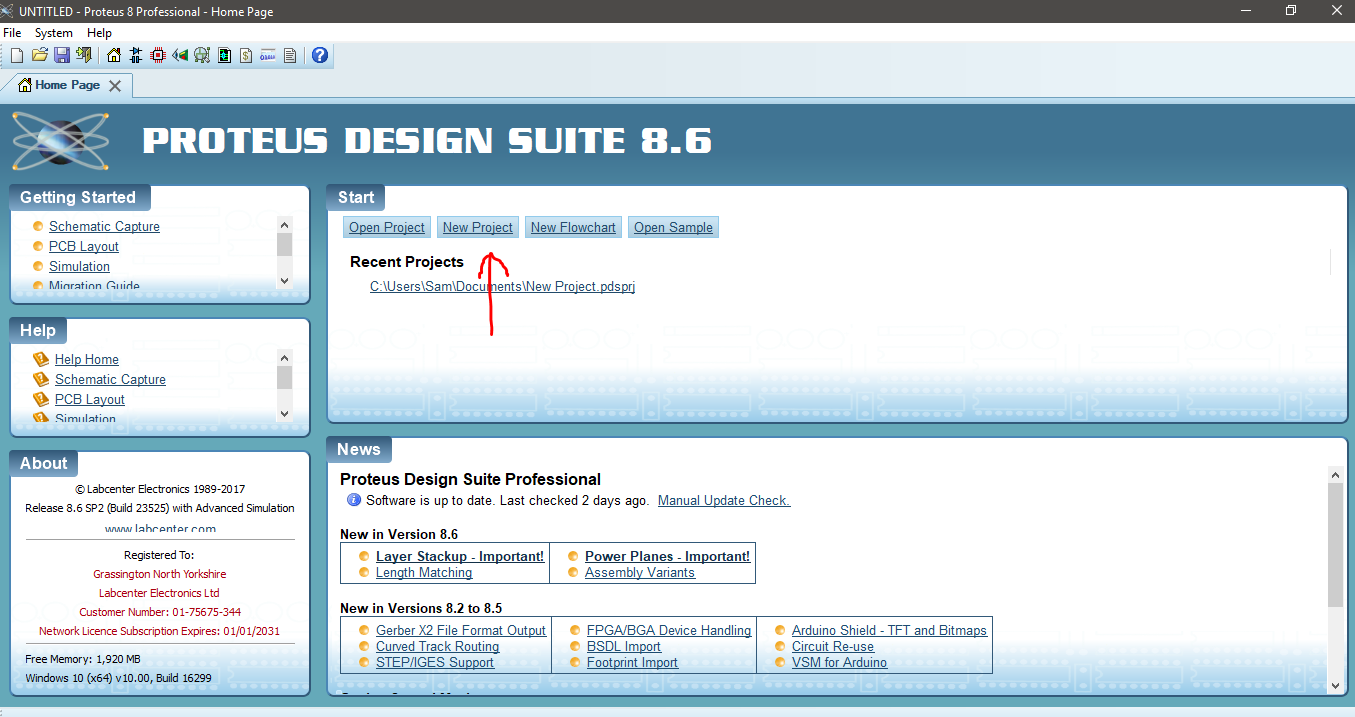The width and height of the screenshot is (1355, 717).
Task: Click the Save Project floppy disk icon
Action: point(62,55)
